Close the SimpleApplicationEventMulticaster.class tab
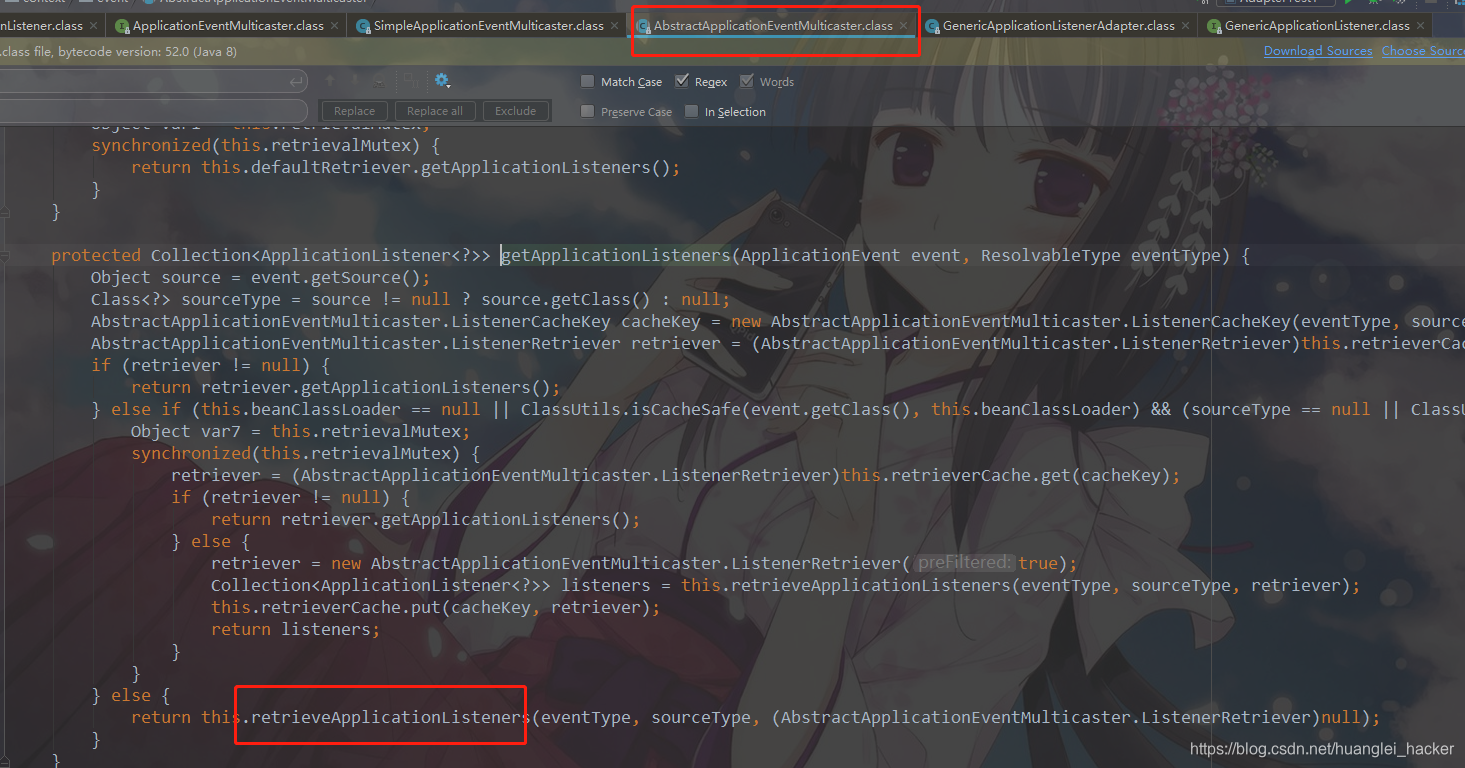This screenshot has width=1465, height=768. pos(615,26)
